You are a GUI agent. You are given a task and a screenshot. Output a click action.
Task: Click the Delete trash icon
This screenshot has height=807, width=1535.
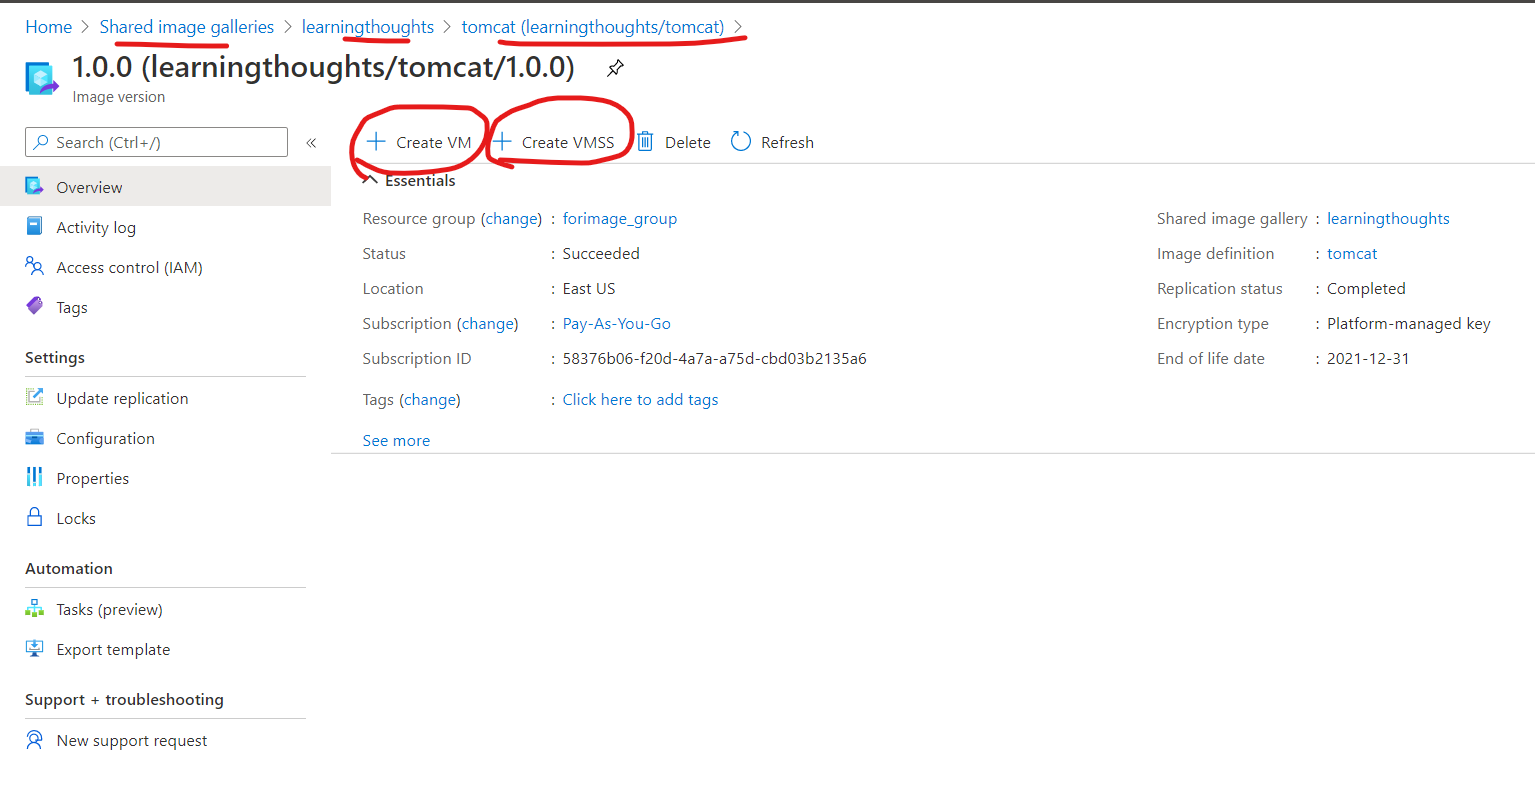click(646, 142)
